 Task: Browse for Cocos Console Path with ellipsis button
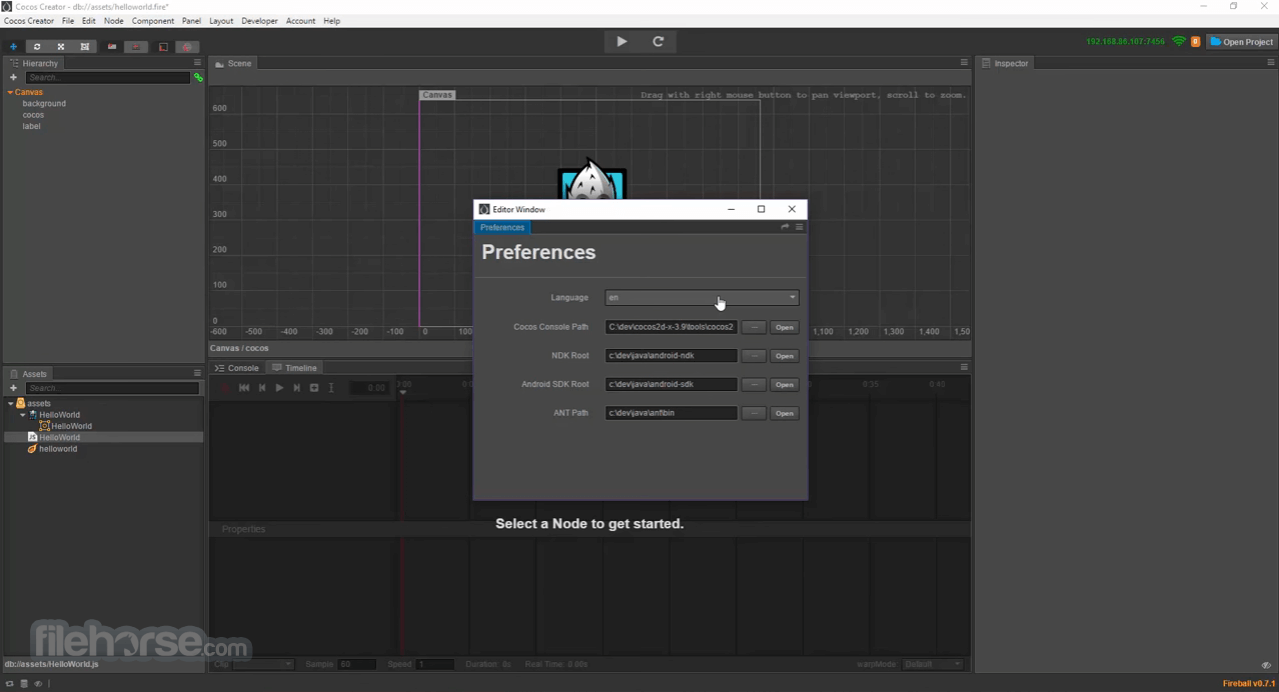754,327
